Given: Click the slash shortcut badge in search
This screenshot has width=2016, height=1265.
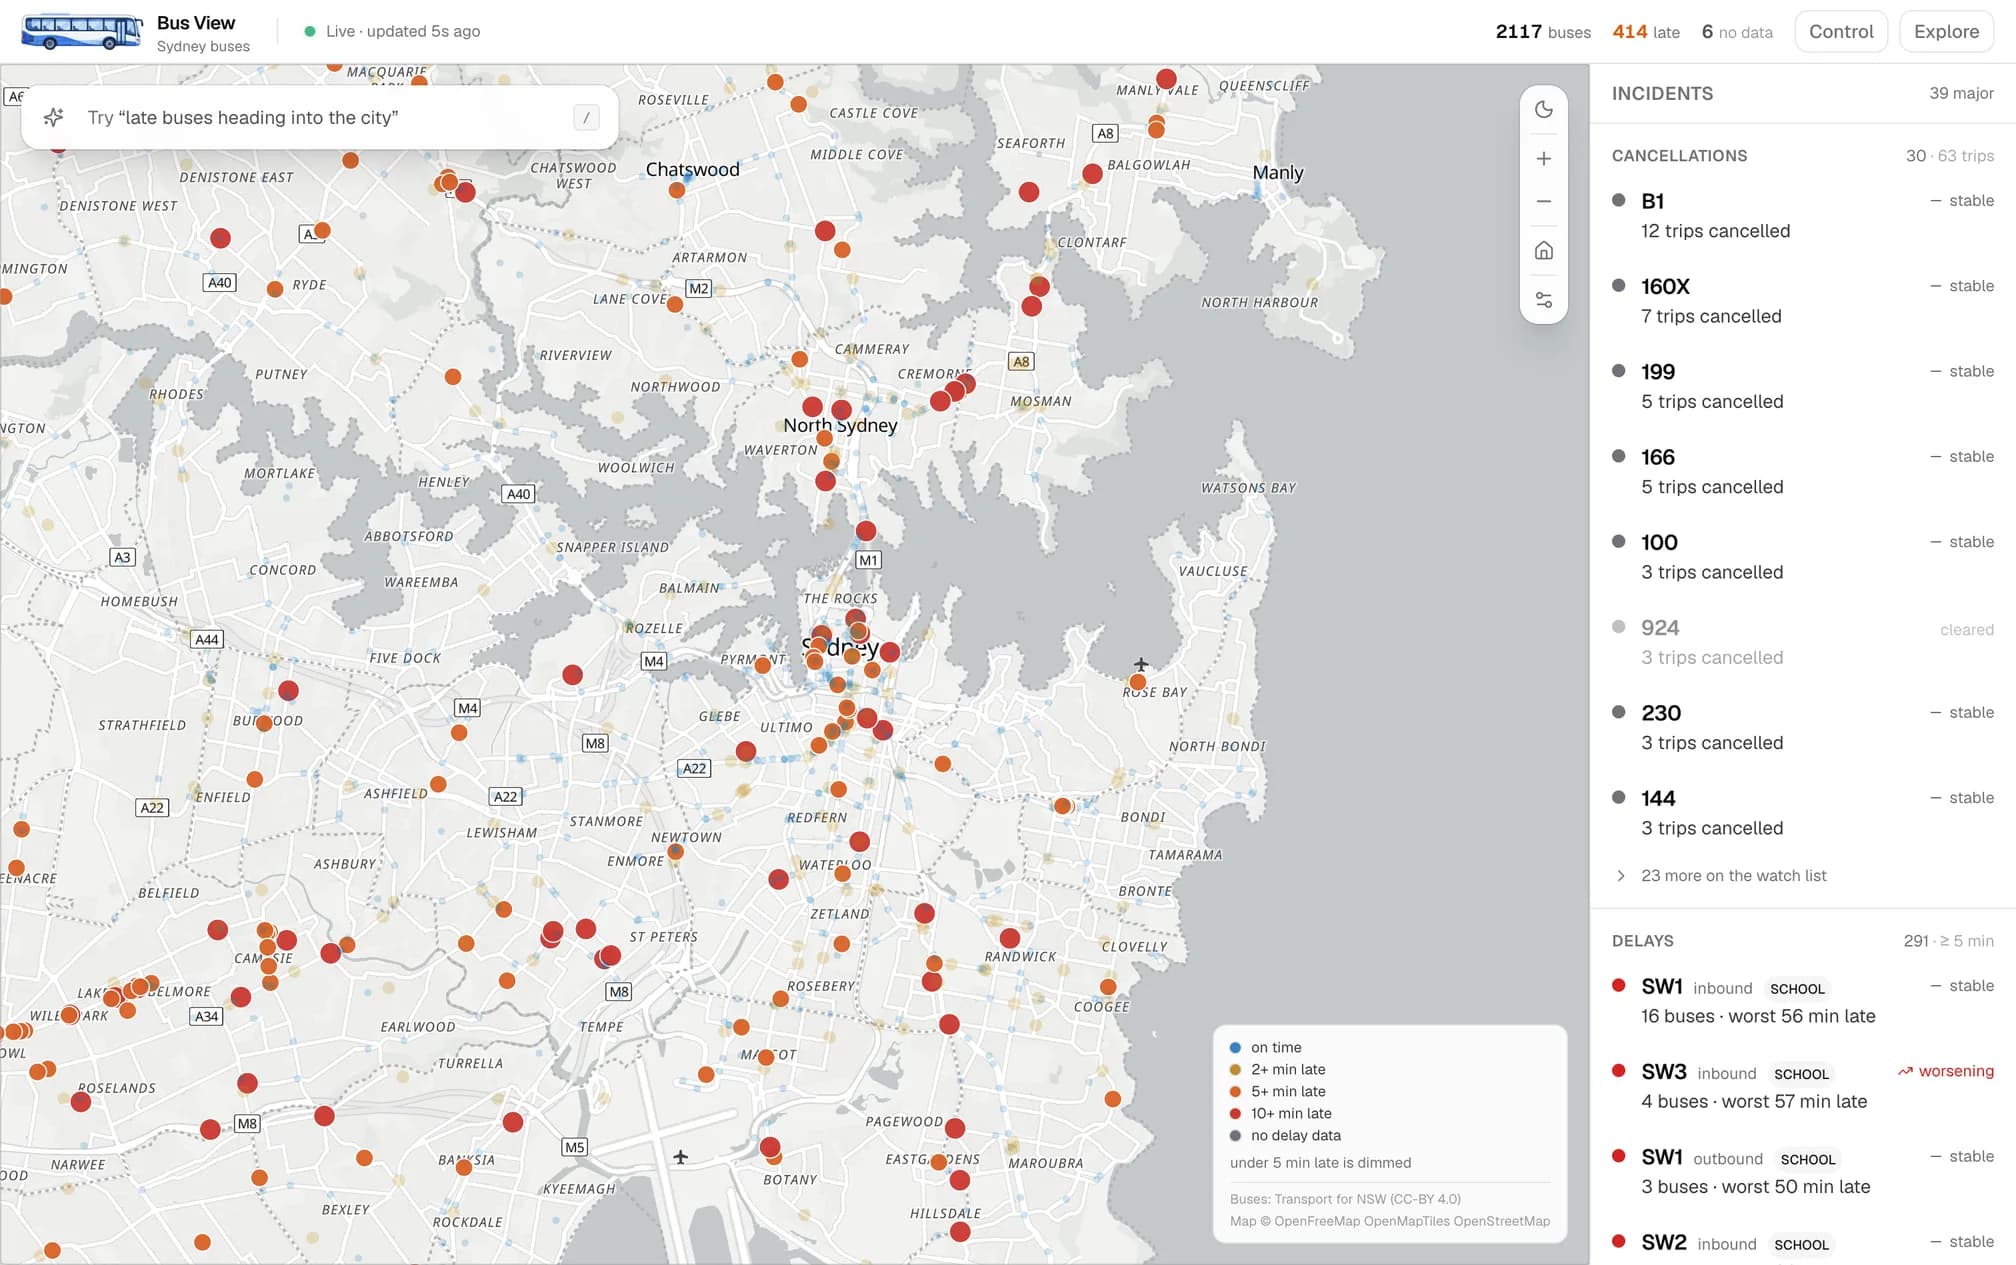Looking at the screenshot, I should [x=586, y=118].
